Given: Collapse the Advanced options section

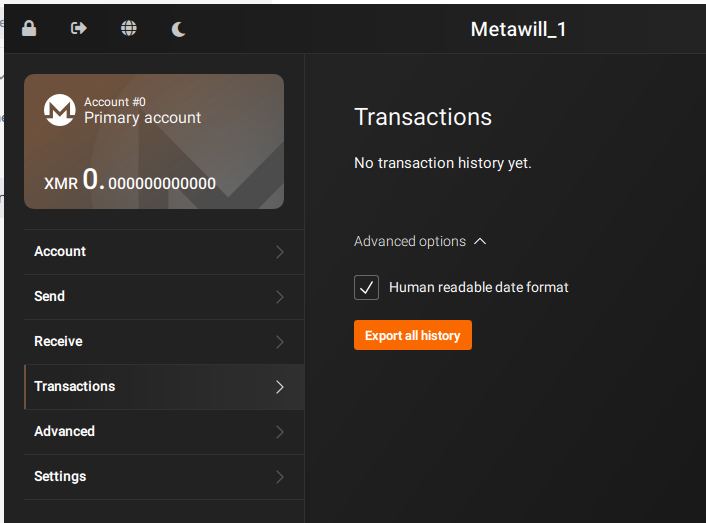Looking at the screenshot, I should point(420,241).
